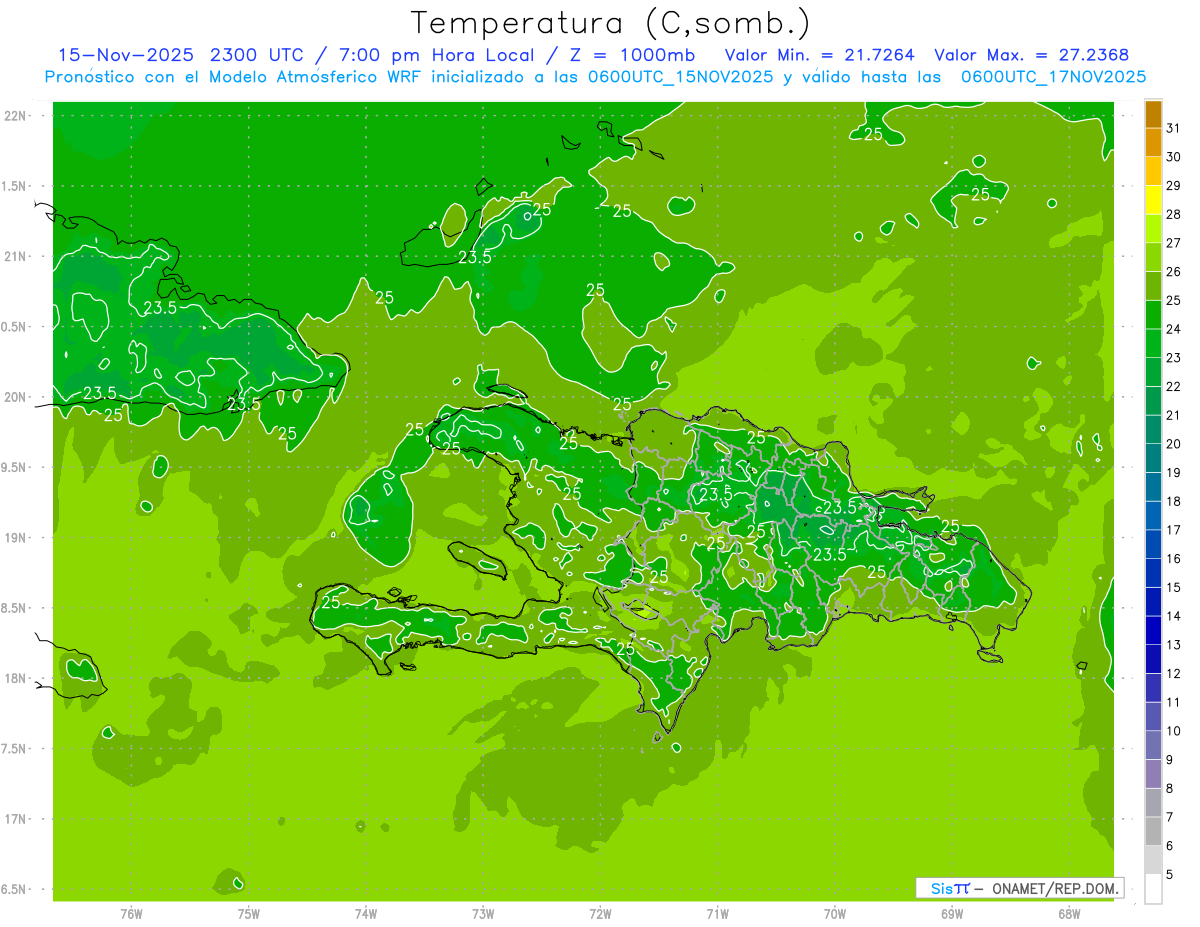1200x927 pixels.
Task: Click the yellow swatch between 28 and 29
Action: 1153,201
